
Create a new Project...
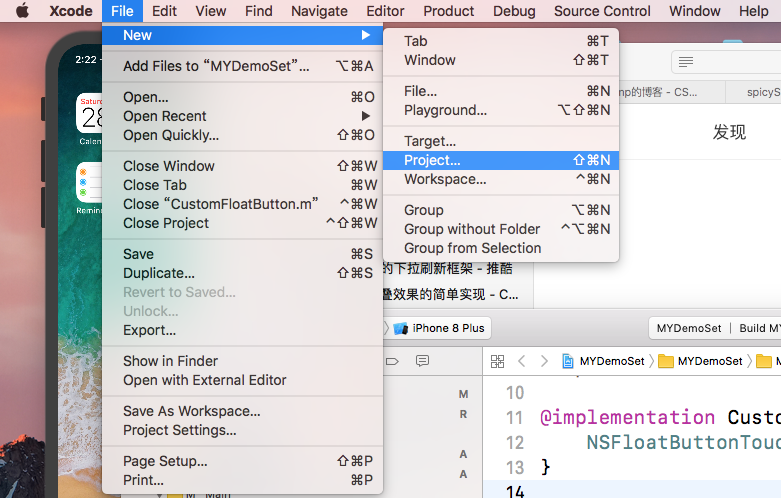pyautogui.click(x=501, y=160)
